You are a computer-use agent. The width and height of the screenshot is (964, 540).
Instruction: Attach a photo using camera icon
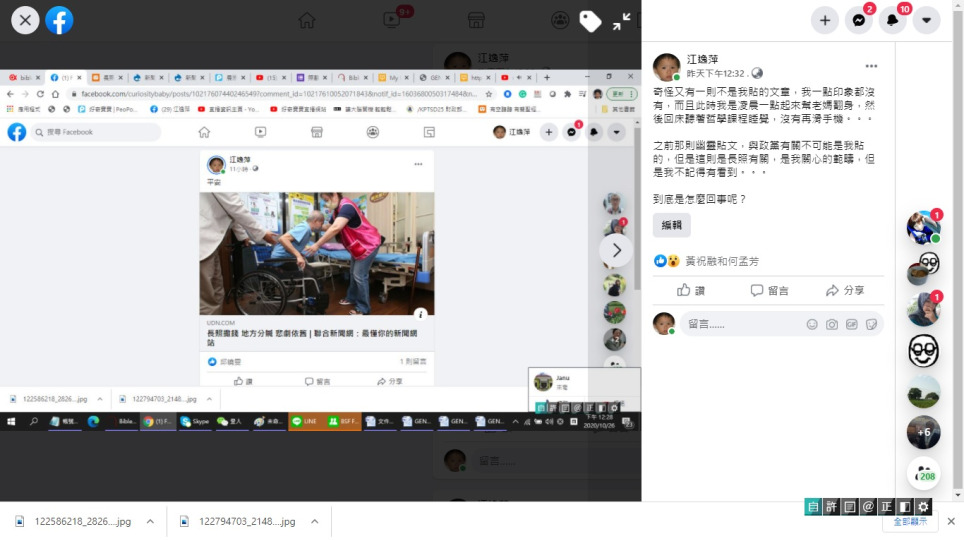click(832, 324)
